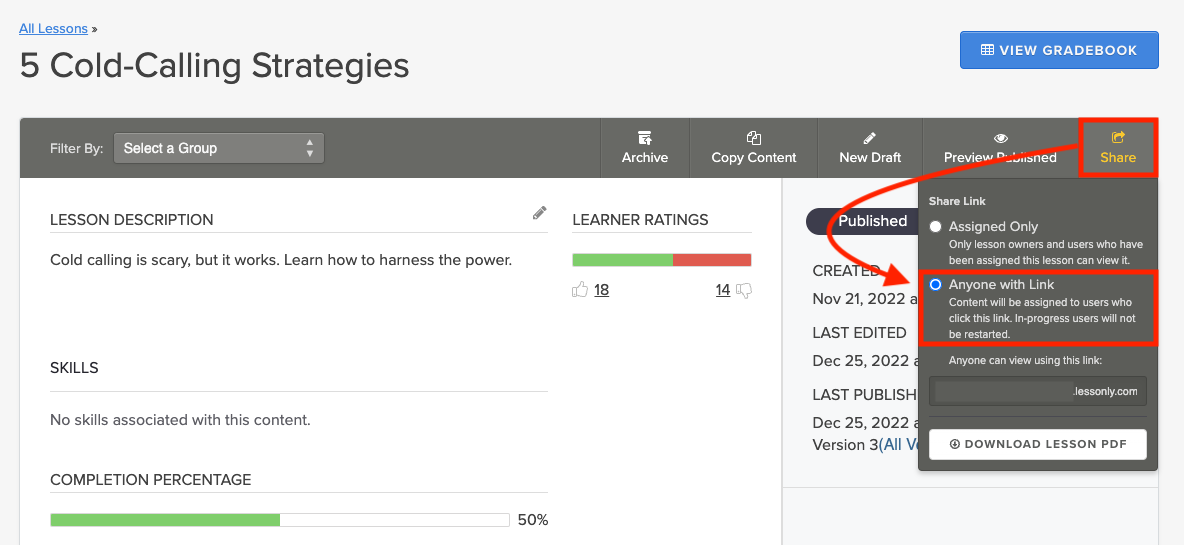1184x545 pixels.
Task: Select the Assigned Only radio option
Action: point(935,227)
